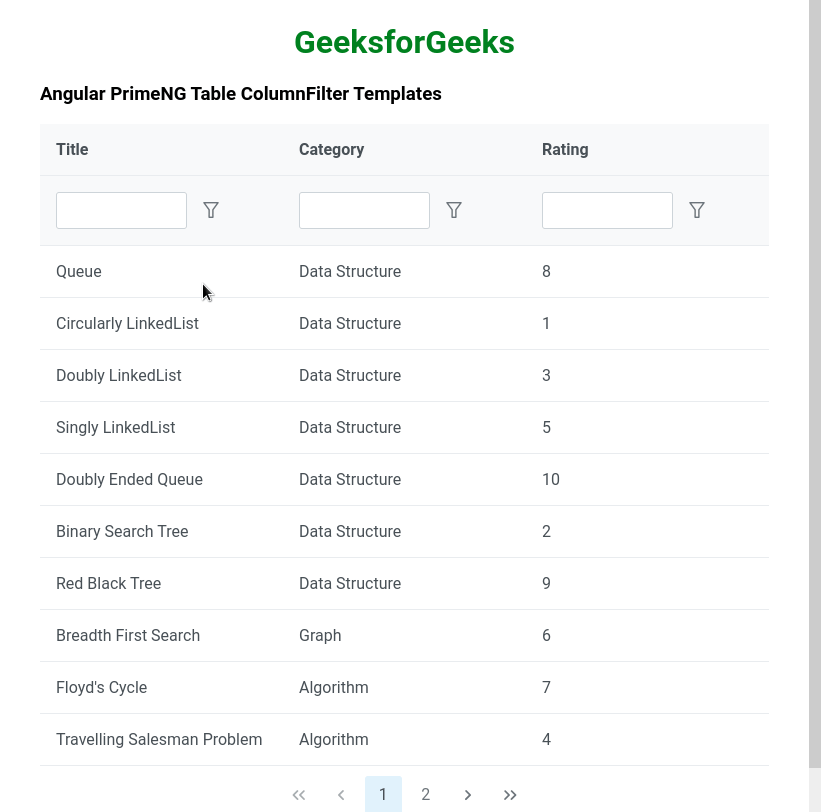
Task: Select page 1 in the paginator
Action: coord(383,795)
